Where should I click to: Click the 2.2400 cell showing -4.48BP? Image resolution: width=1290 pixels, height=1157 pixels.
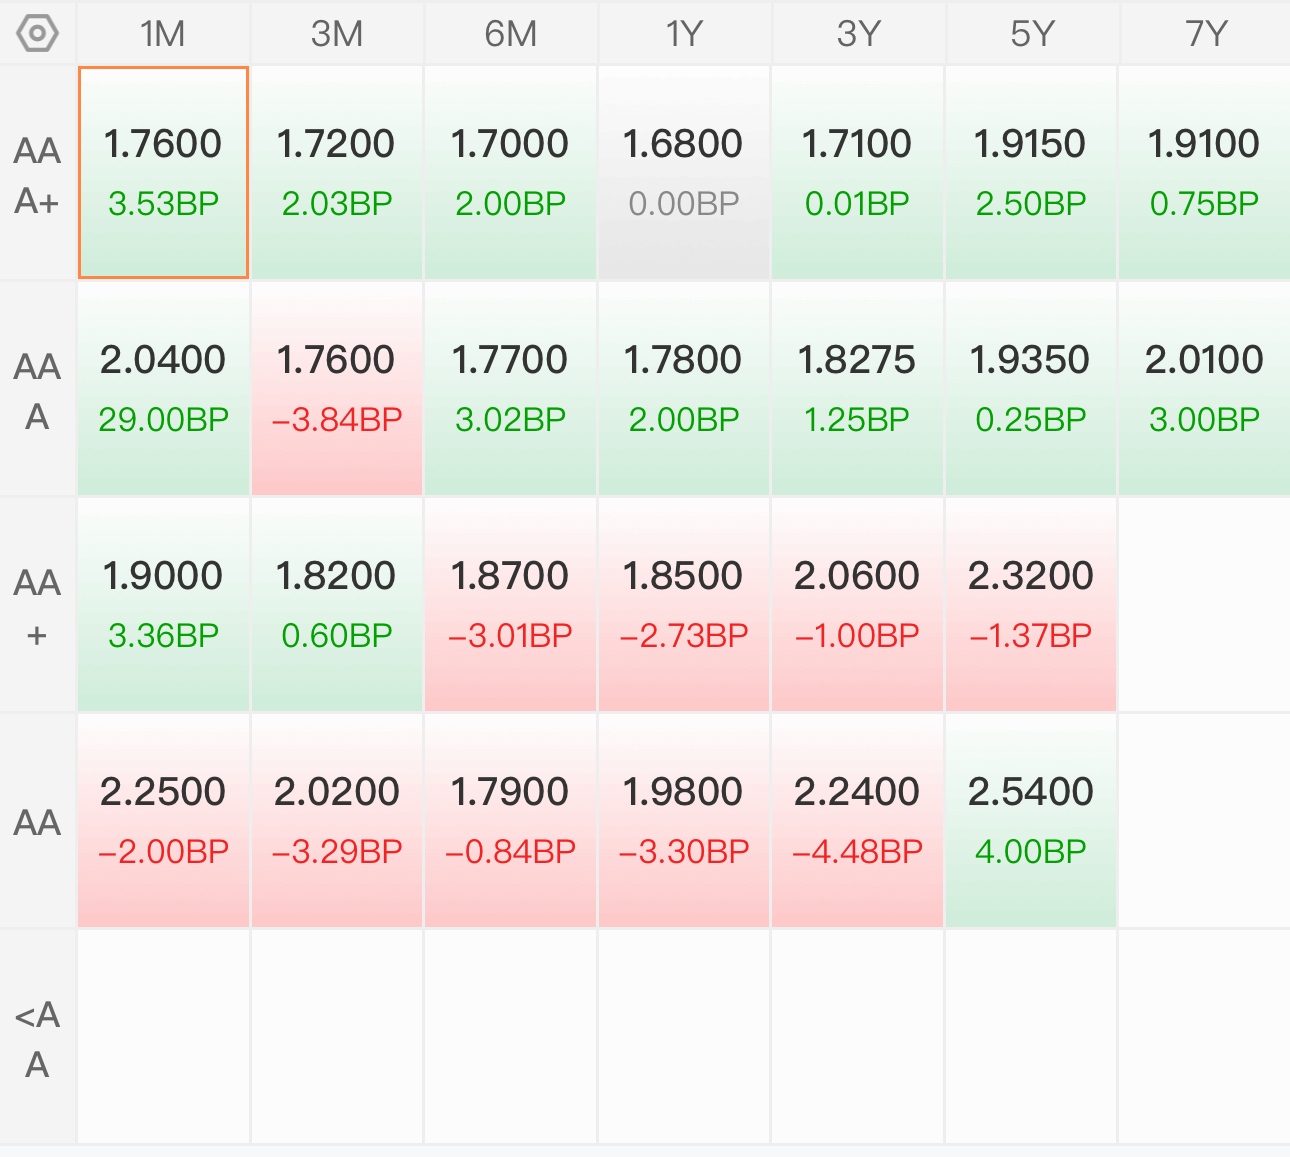[x=858, y=821]
